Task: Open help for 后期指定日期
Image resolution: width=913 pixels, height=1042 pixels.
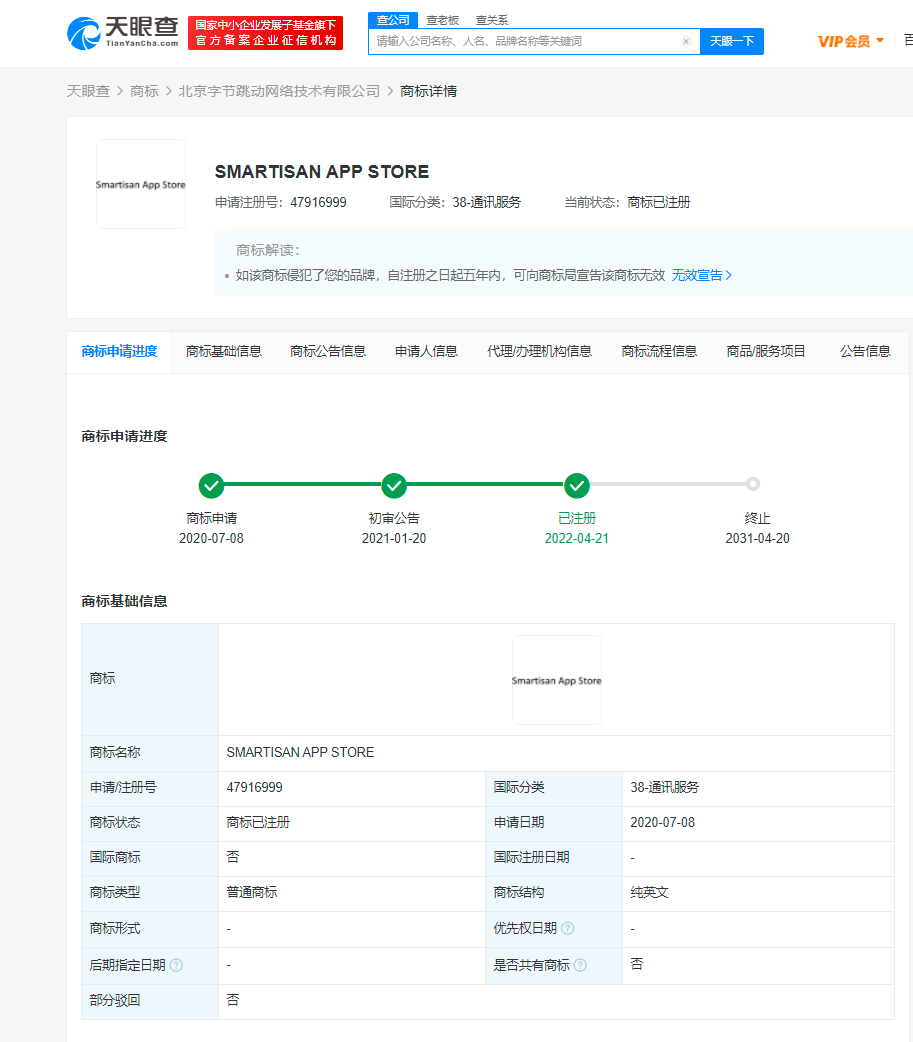Action: pos(176,965)
